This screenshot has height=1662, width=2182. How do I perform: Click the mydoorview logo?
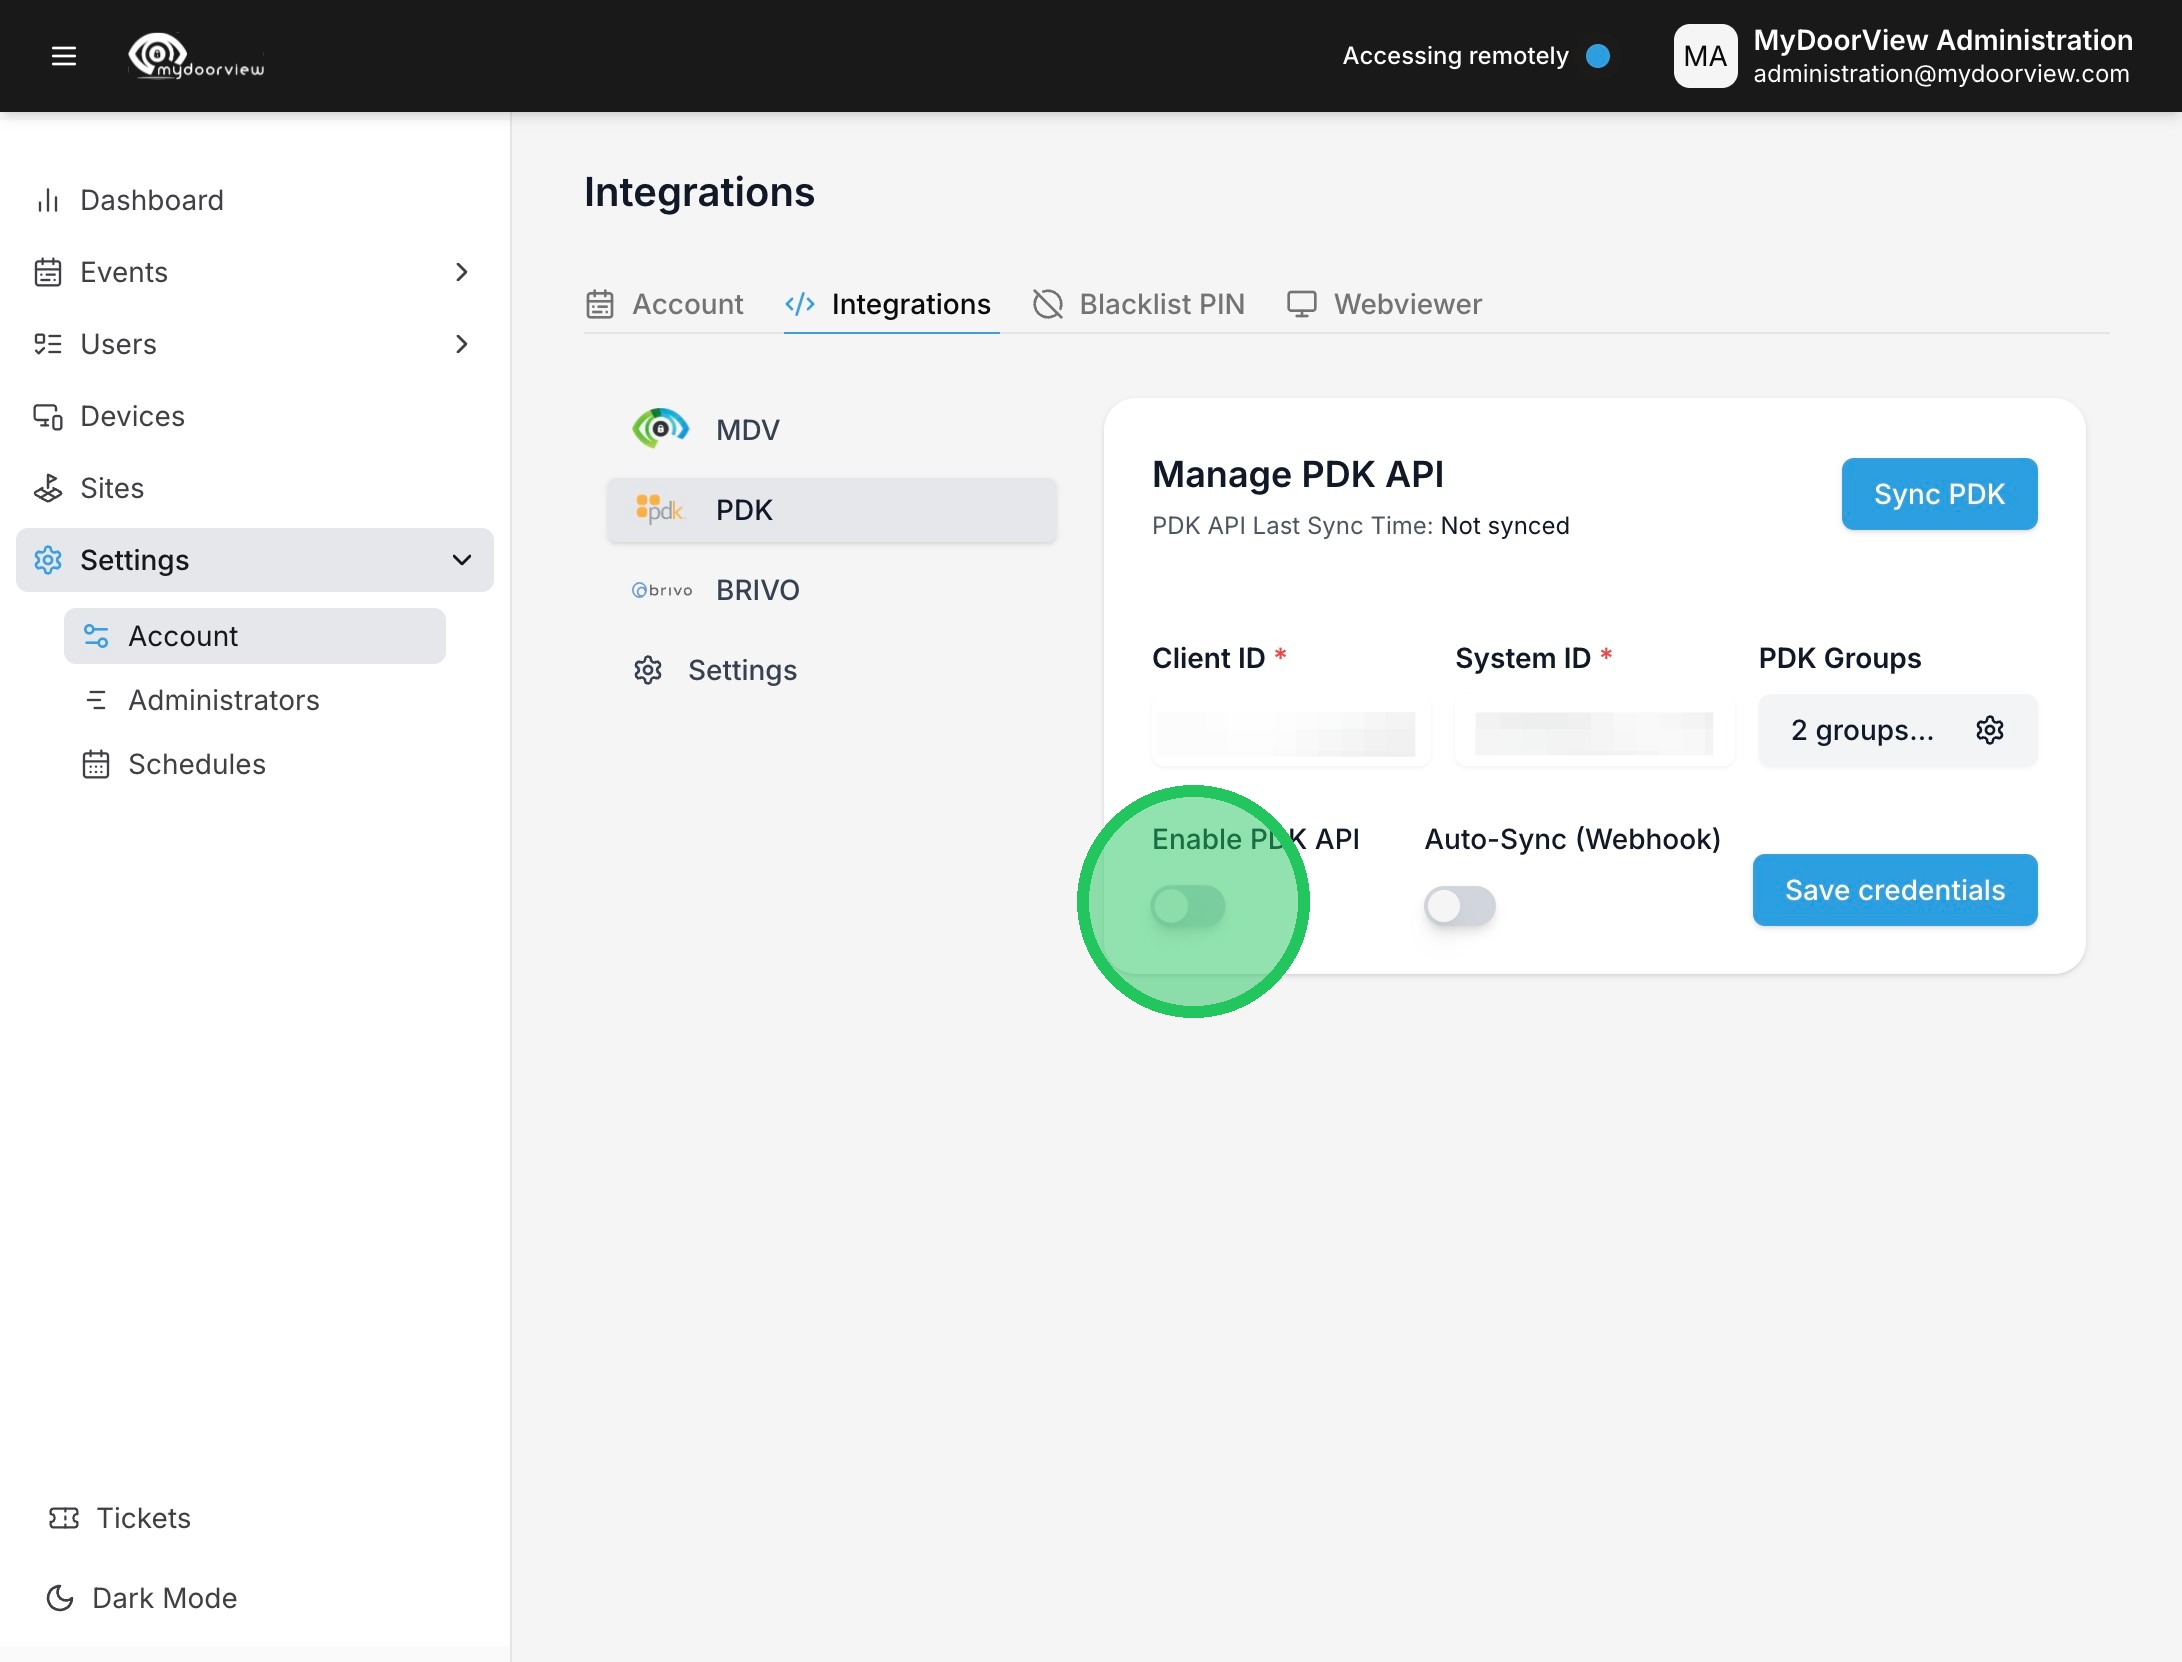[x=197, y=56]
